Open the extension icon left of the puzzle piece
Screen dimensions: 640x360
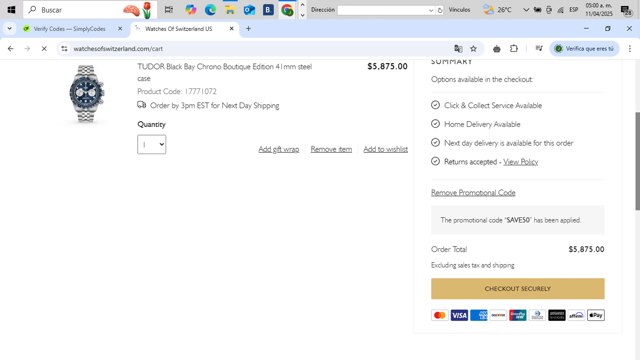[496, 49]
